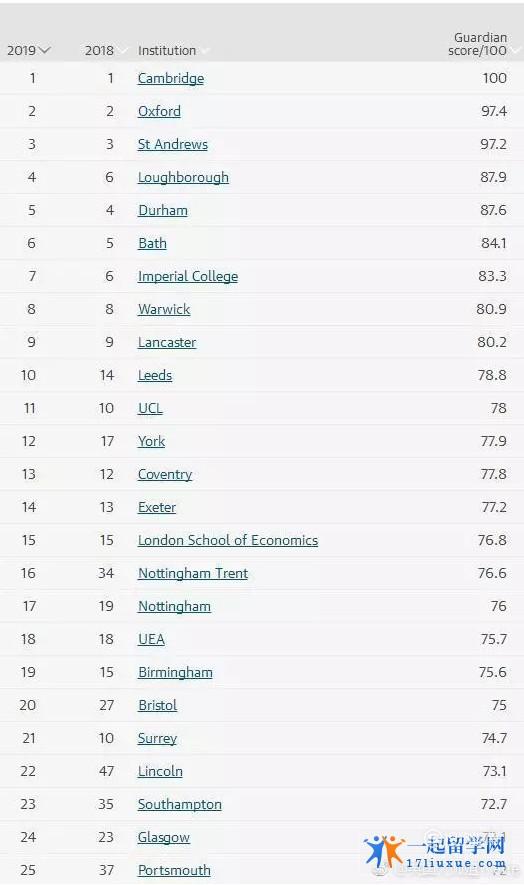This screenshot has width=524, height=885.
Task: Open the Warwick link
Action: (164, 309)
